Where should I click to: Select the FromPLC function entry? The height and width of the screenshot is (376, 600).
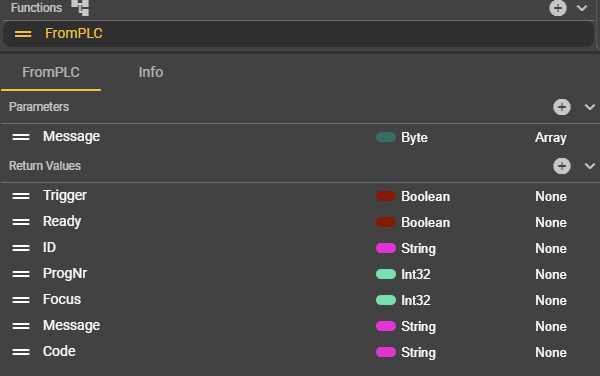[x=298, y=34]
